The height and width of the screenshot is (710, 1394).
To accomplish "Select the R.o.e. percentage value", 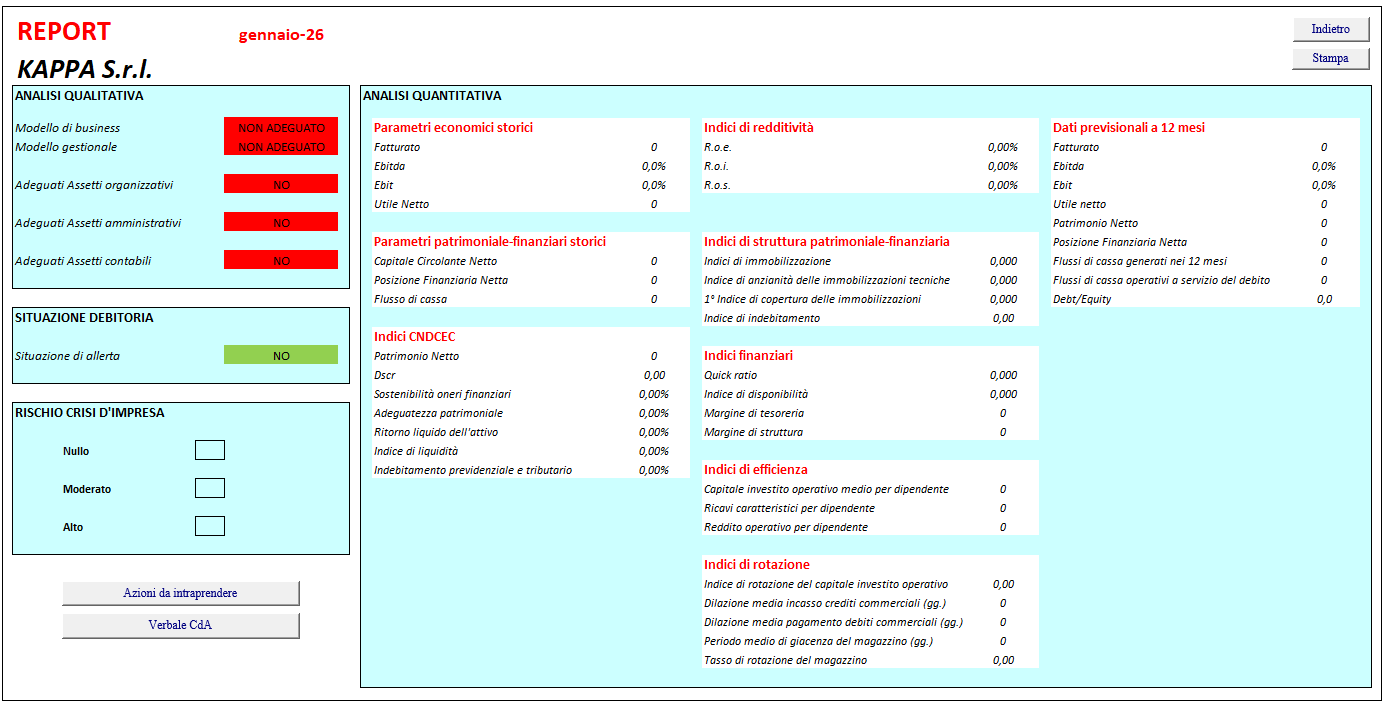I will (x=1002, y=147).
